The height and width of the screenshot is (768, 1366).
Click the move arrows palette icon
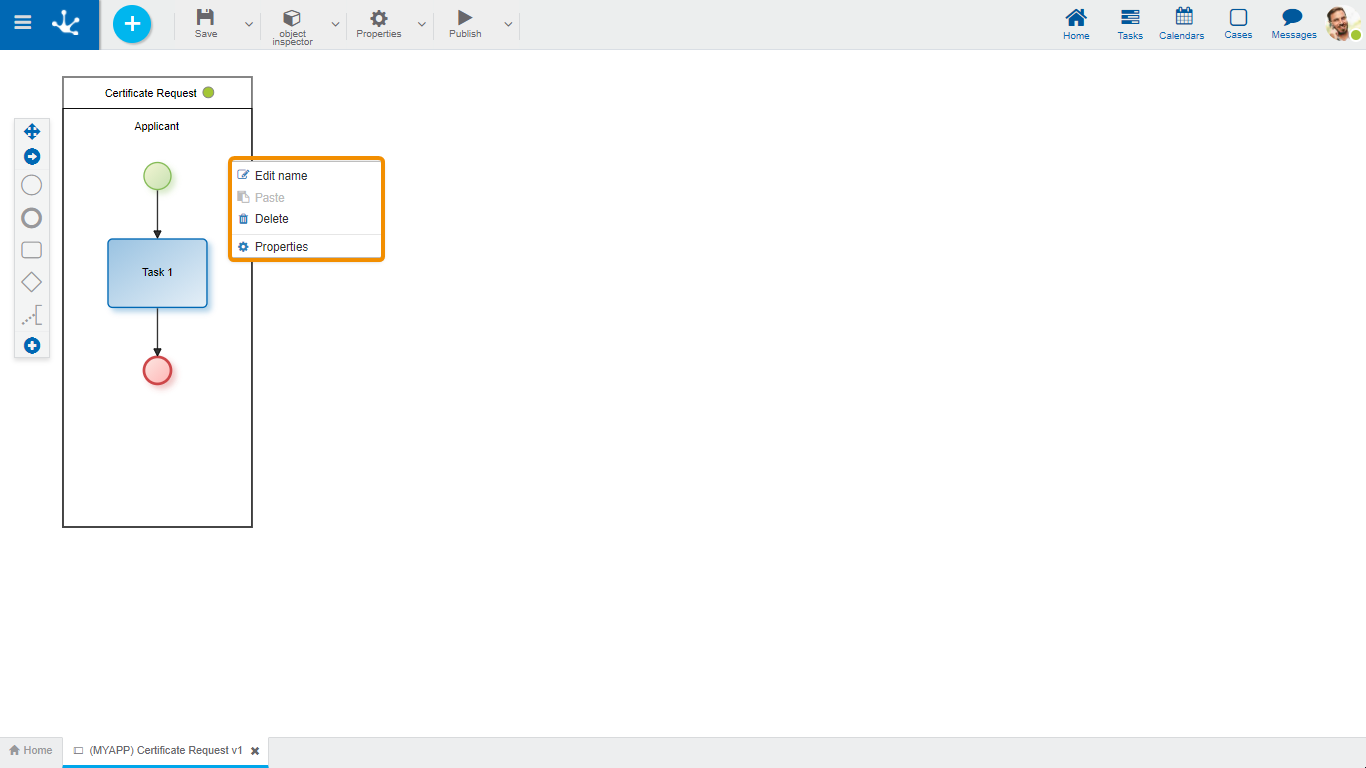pyautogui.click(x=32, y=132)
